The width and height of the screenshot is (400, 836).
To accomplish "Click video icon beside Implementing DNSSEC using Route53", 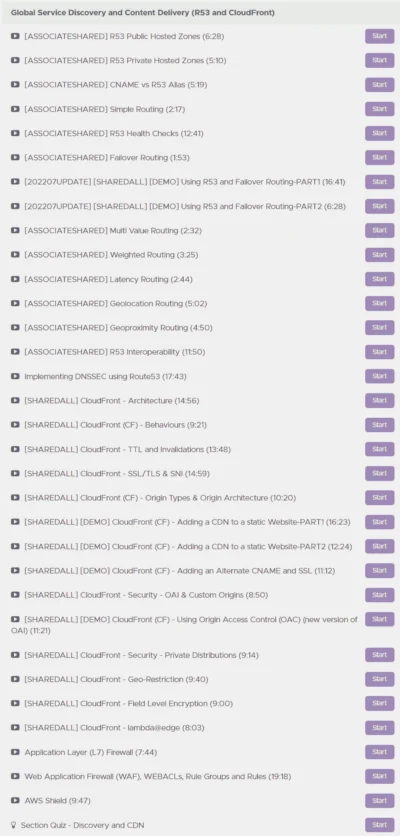I will pyautogui.click(x=15, y=376).
